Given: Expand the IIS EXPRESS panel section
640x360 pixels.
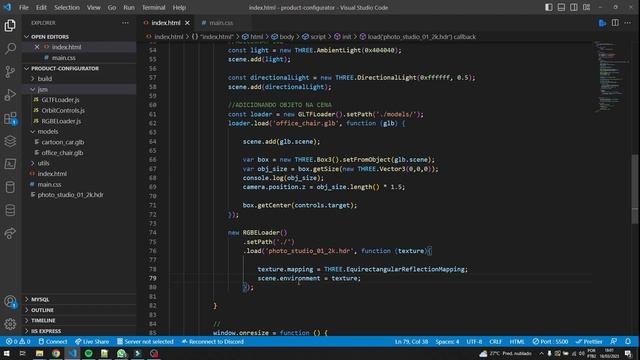Looking at the screenshot, I should coord(46,331).
